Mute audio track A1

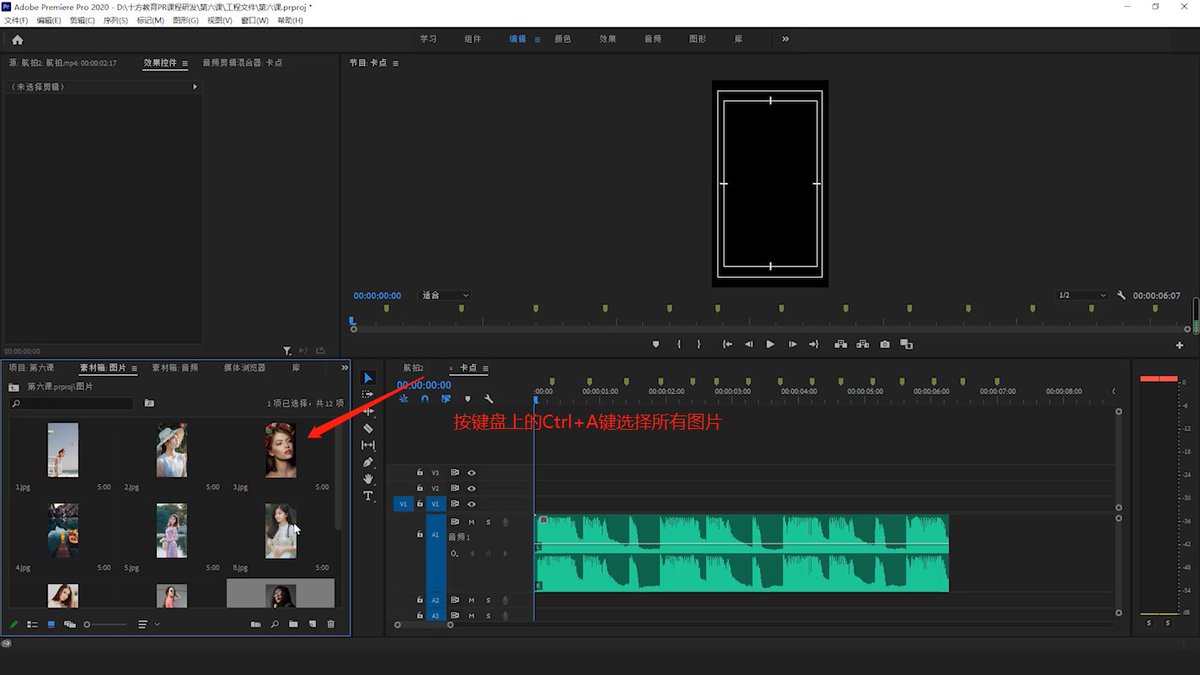471,522
